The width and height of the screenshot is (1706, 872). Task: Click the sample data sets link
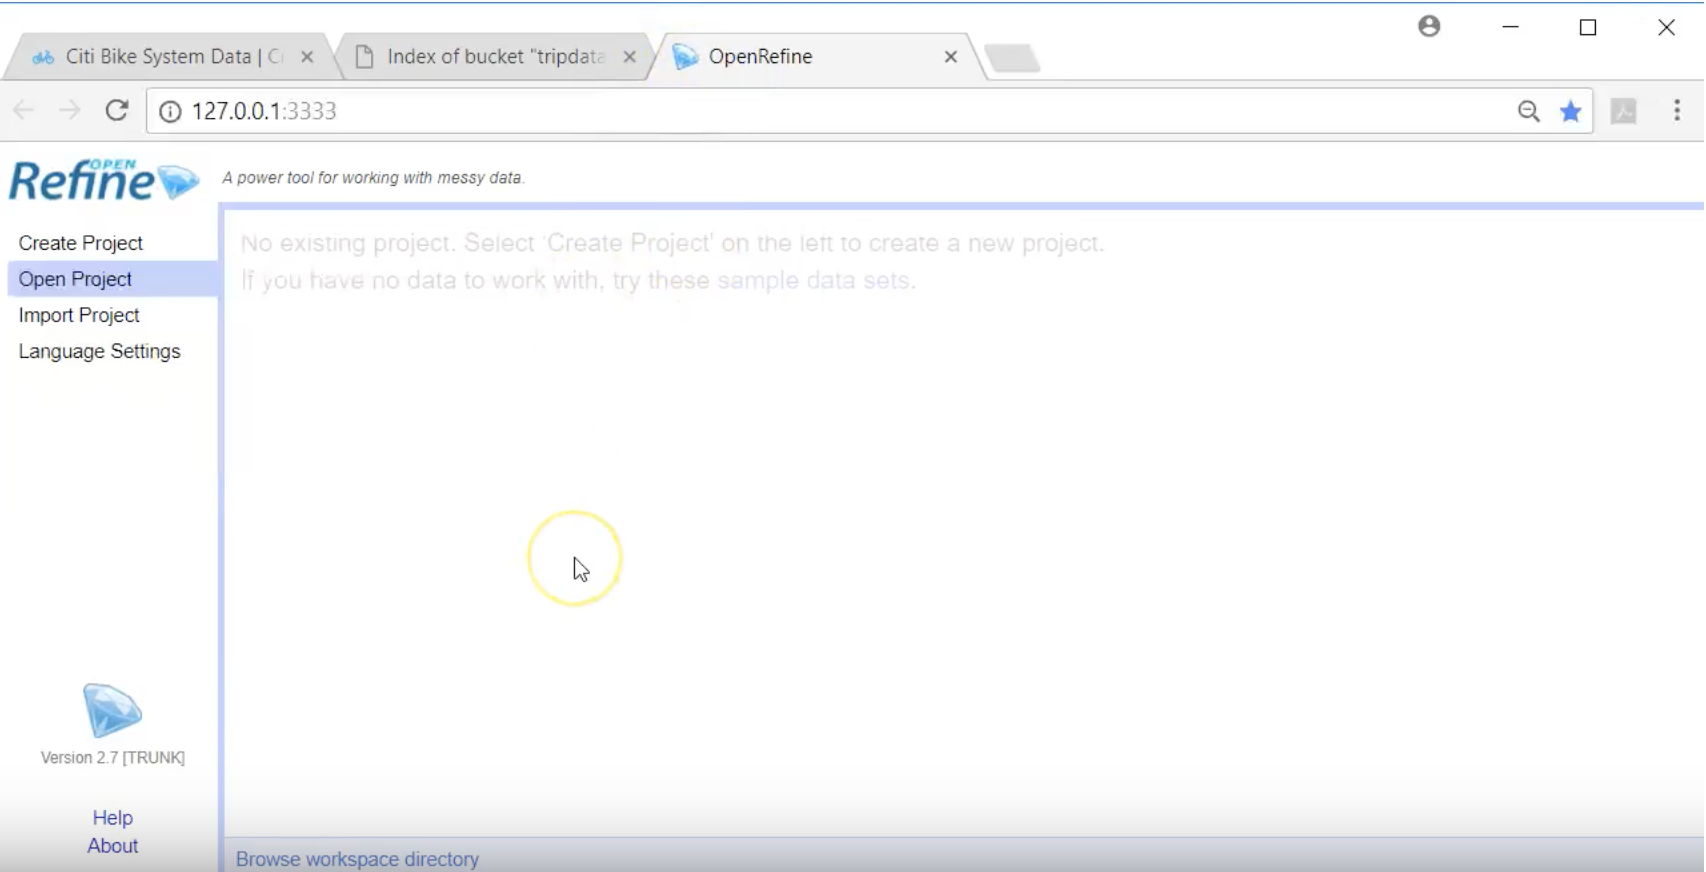(813, 280)
